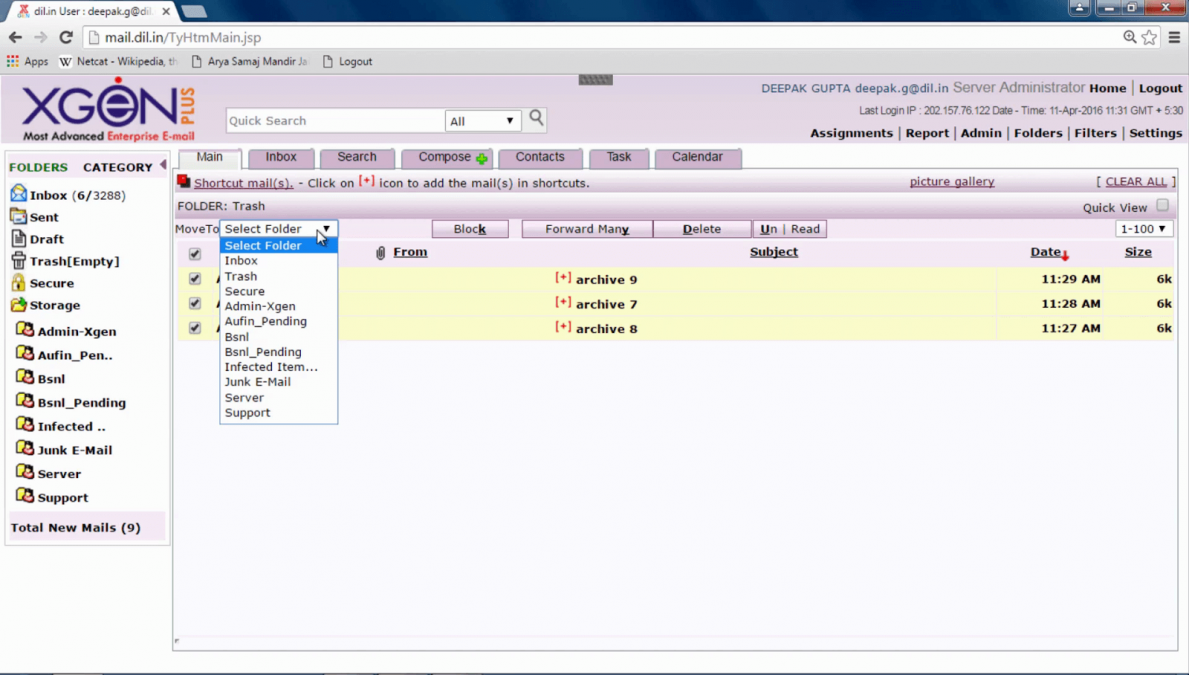Enable the Quick View checkbox
Image resolution: width=1189 pixels, height=675 pixels.
pyautogui.click(x=1161, y=206)
